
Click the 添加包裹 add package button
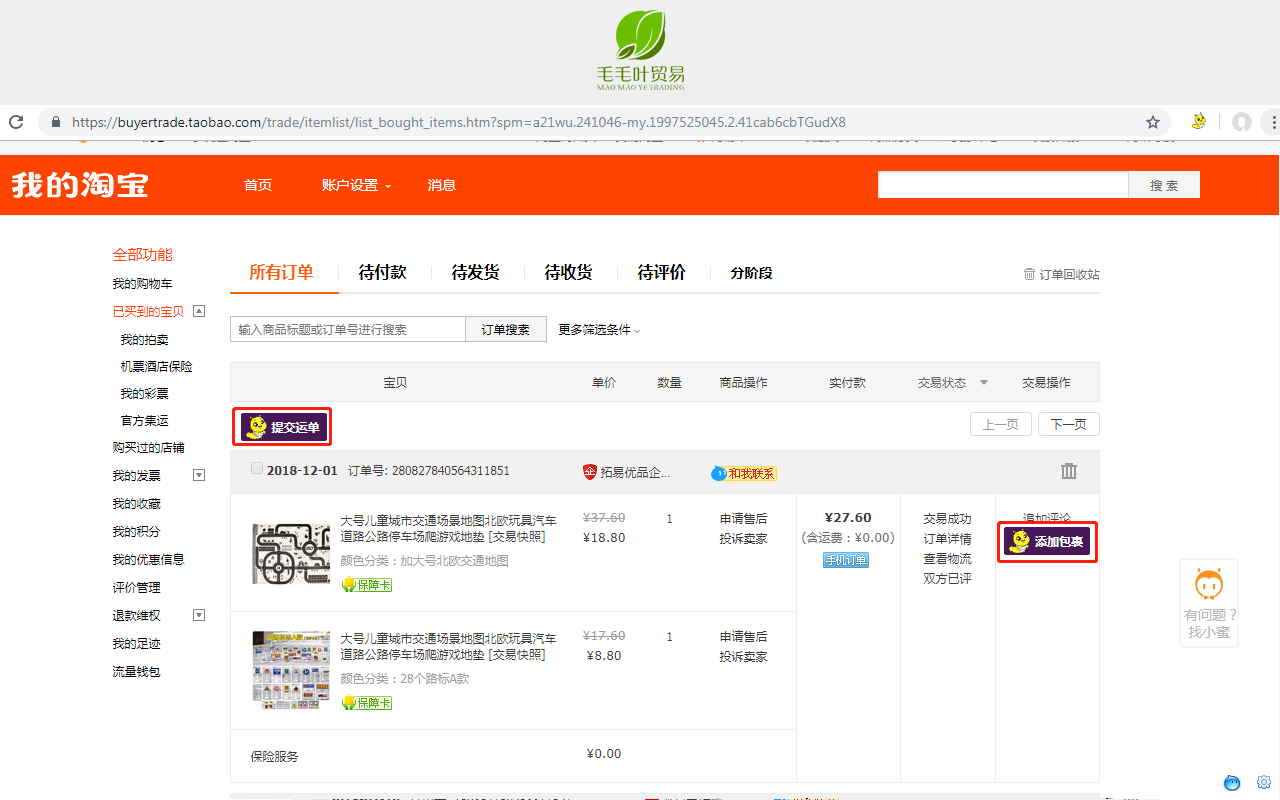pos(1047,541)
